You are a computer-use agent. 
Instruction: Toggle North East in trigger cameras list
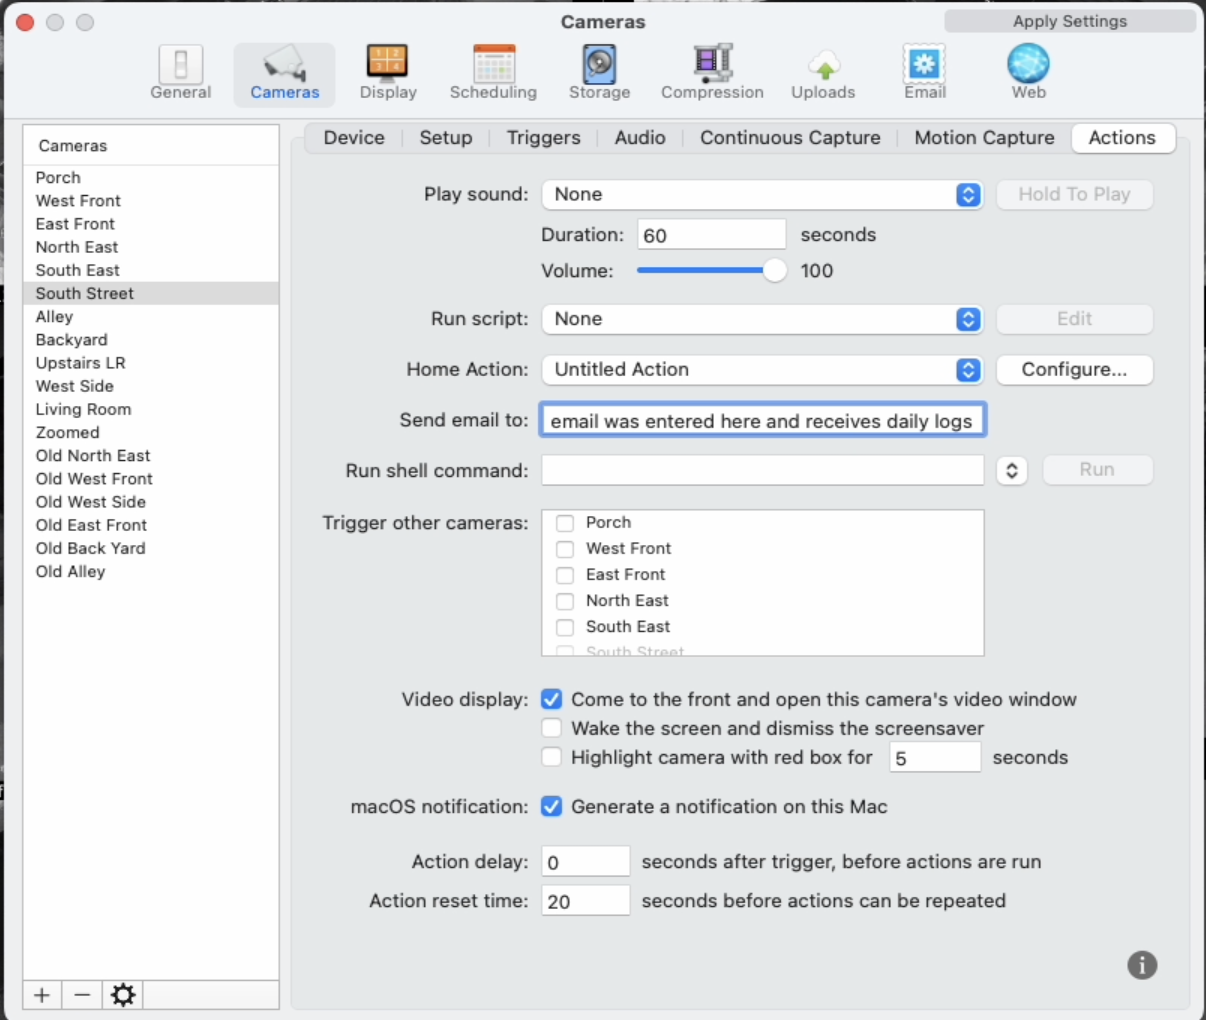tap(565, 601)
